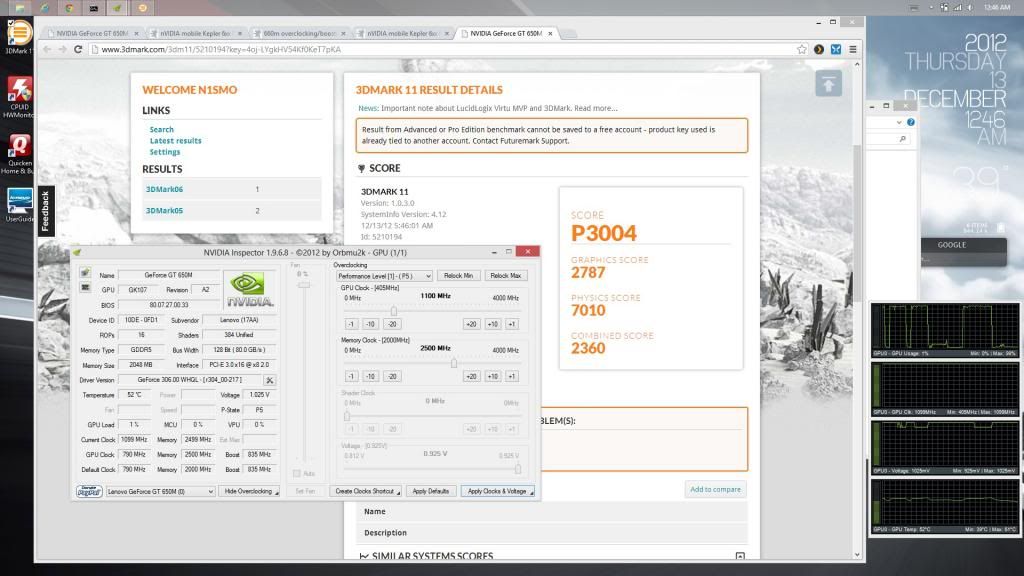Open the Create Clocks Shortcut button menu
The height and width of the screenshot is (576, 1024).
click(366, 491)
